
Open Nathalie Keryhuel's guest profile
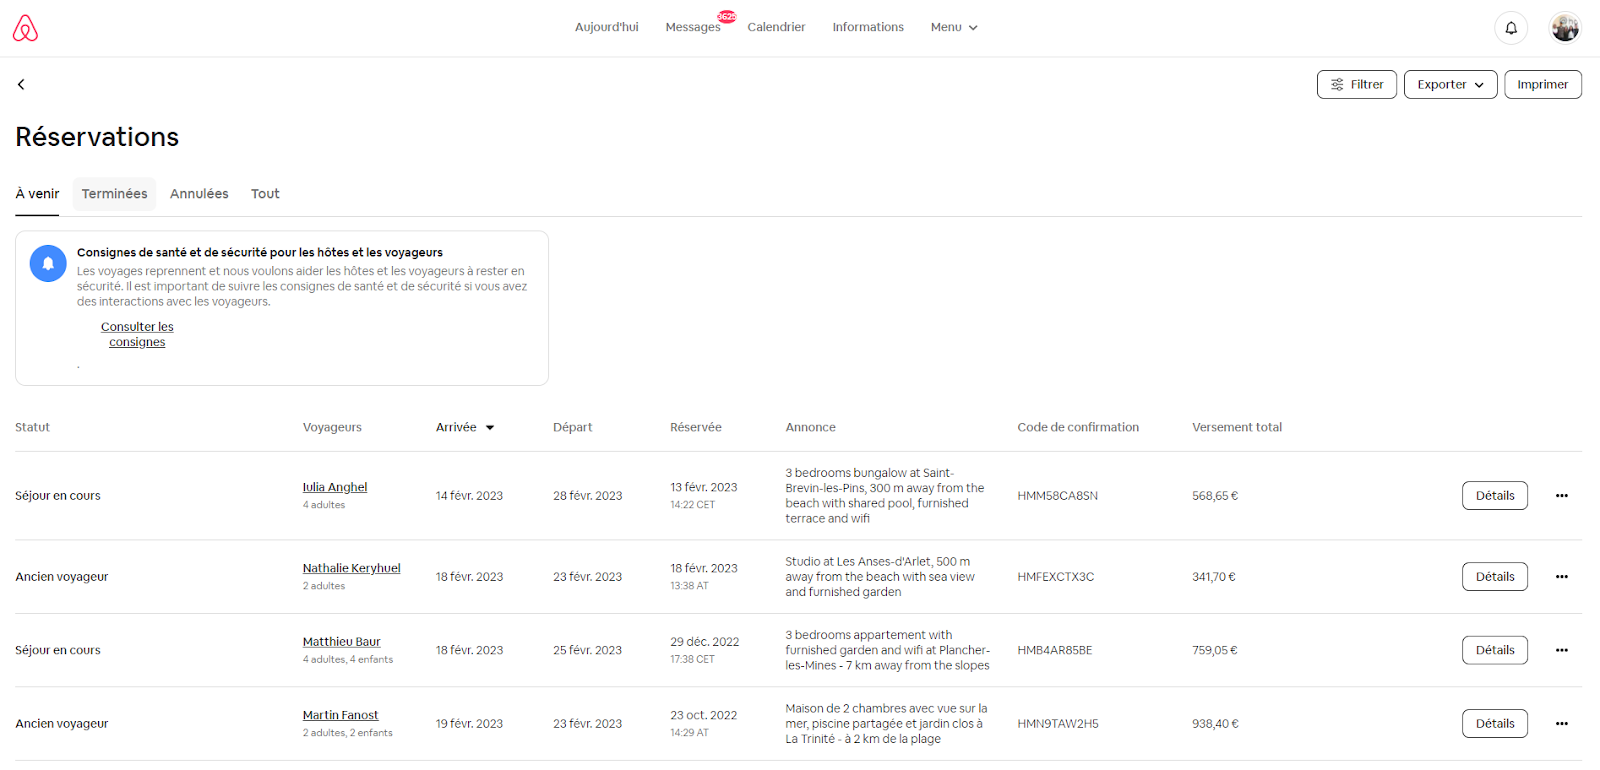tap(351, 569)
